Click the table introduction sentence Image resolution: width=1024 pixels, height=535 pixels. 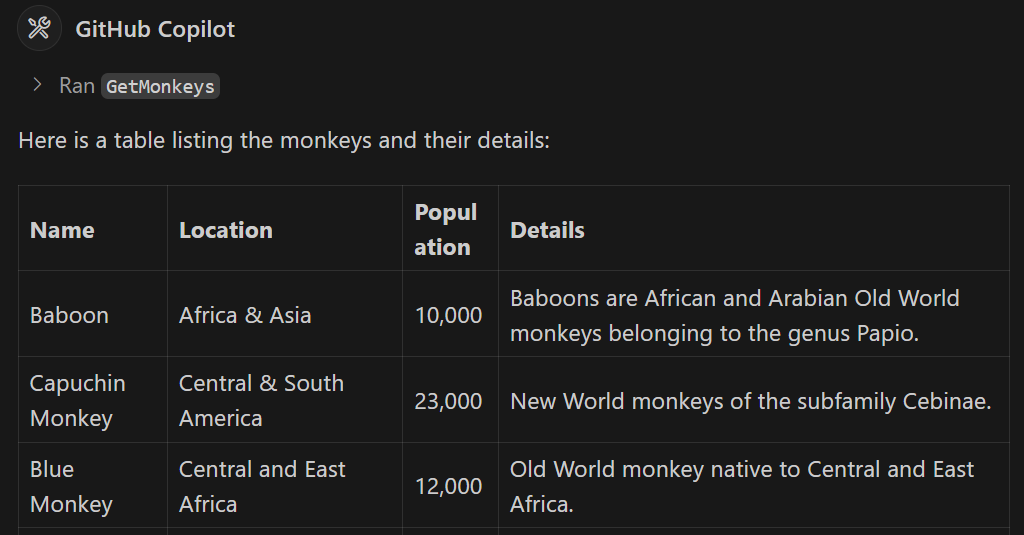pos(284,139)
